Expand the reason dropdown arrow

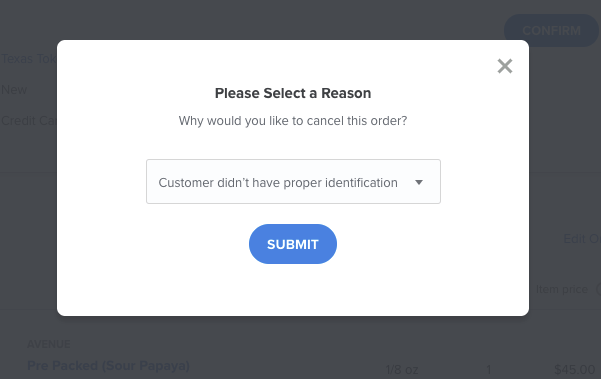click(x=419, y=182)
